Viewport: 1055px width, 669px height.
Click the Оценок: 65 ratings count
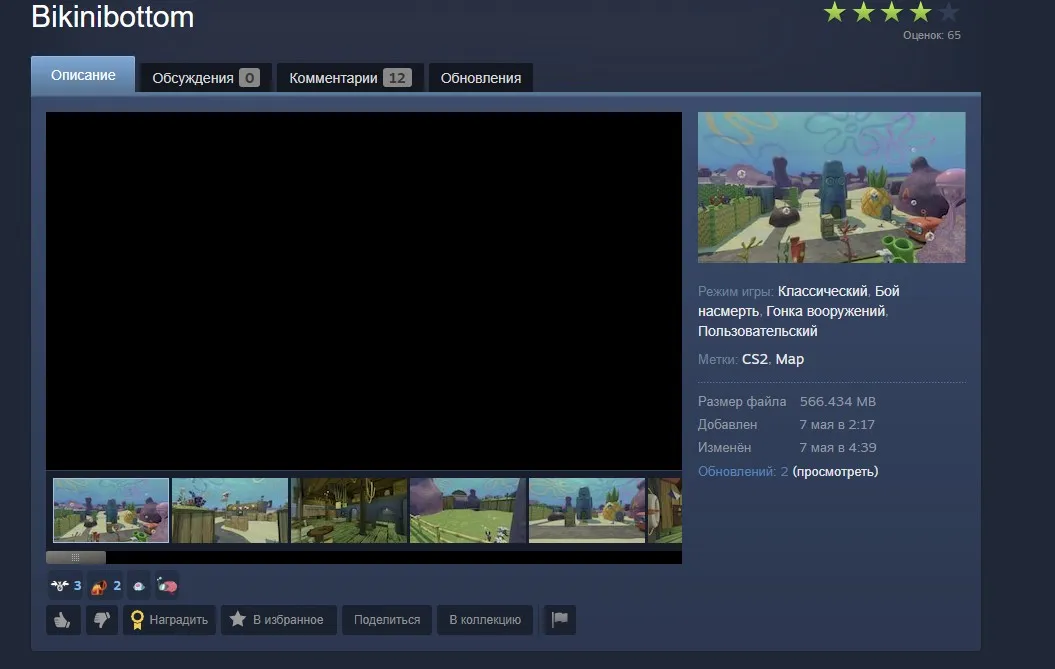(932, 35)
